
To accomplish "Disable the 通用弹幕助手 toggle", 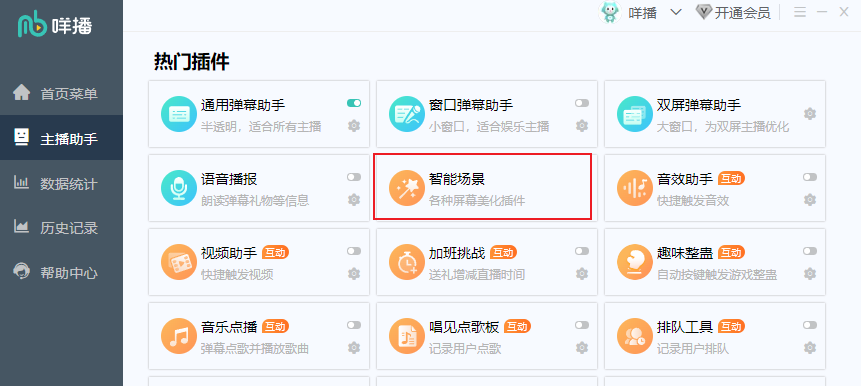I will click(x=354, y=103).
